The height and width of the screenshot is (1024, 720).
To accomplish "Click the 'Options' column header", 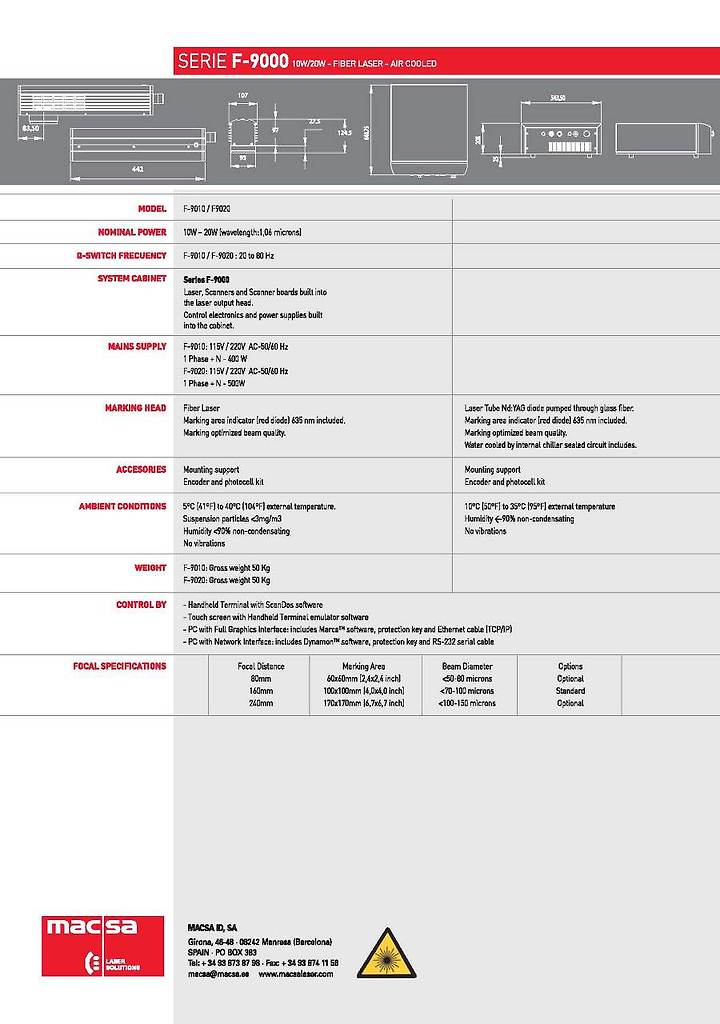I will [x=570, y=666].
